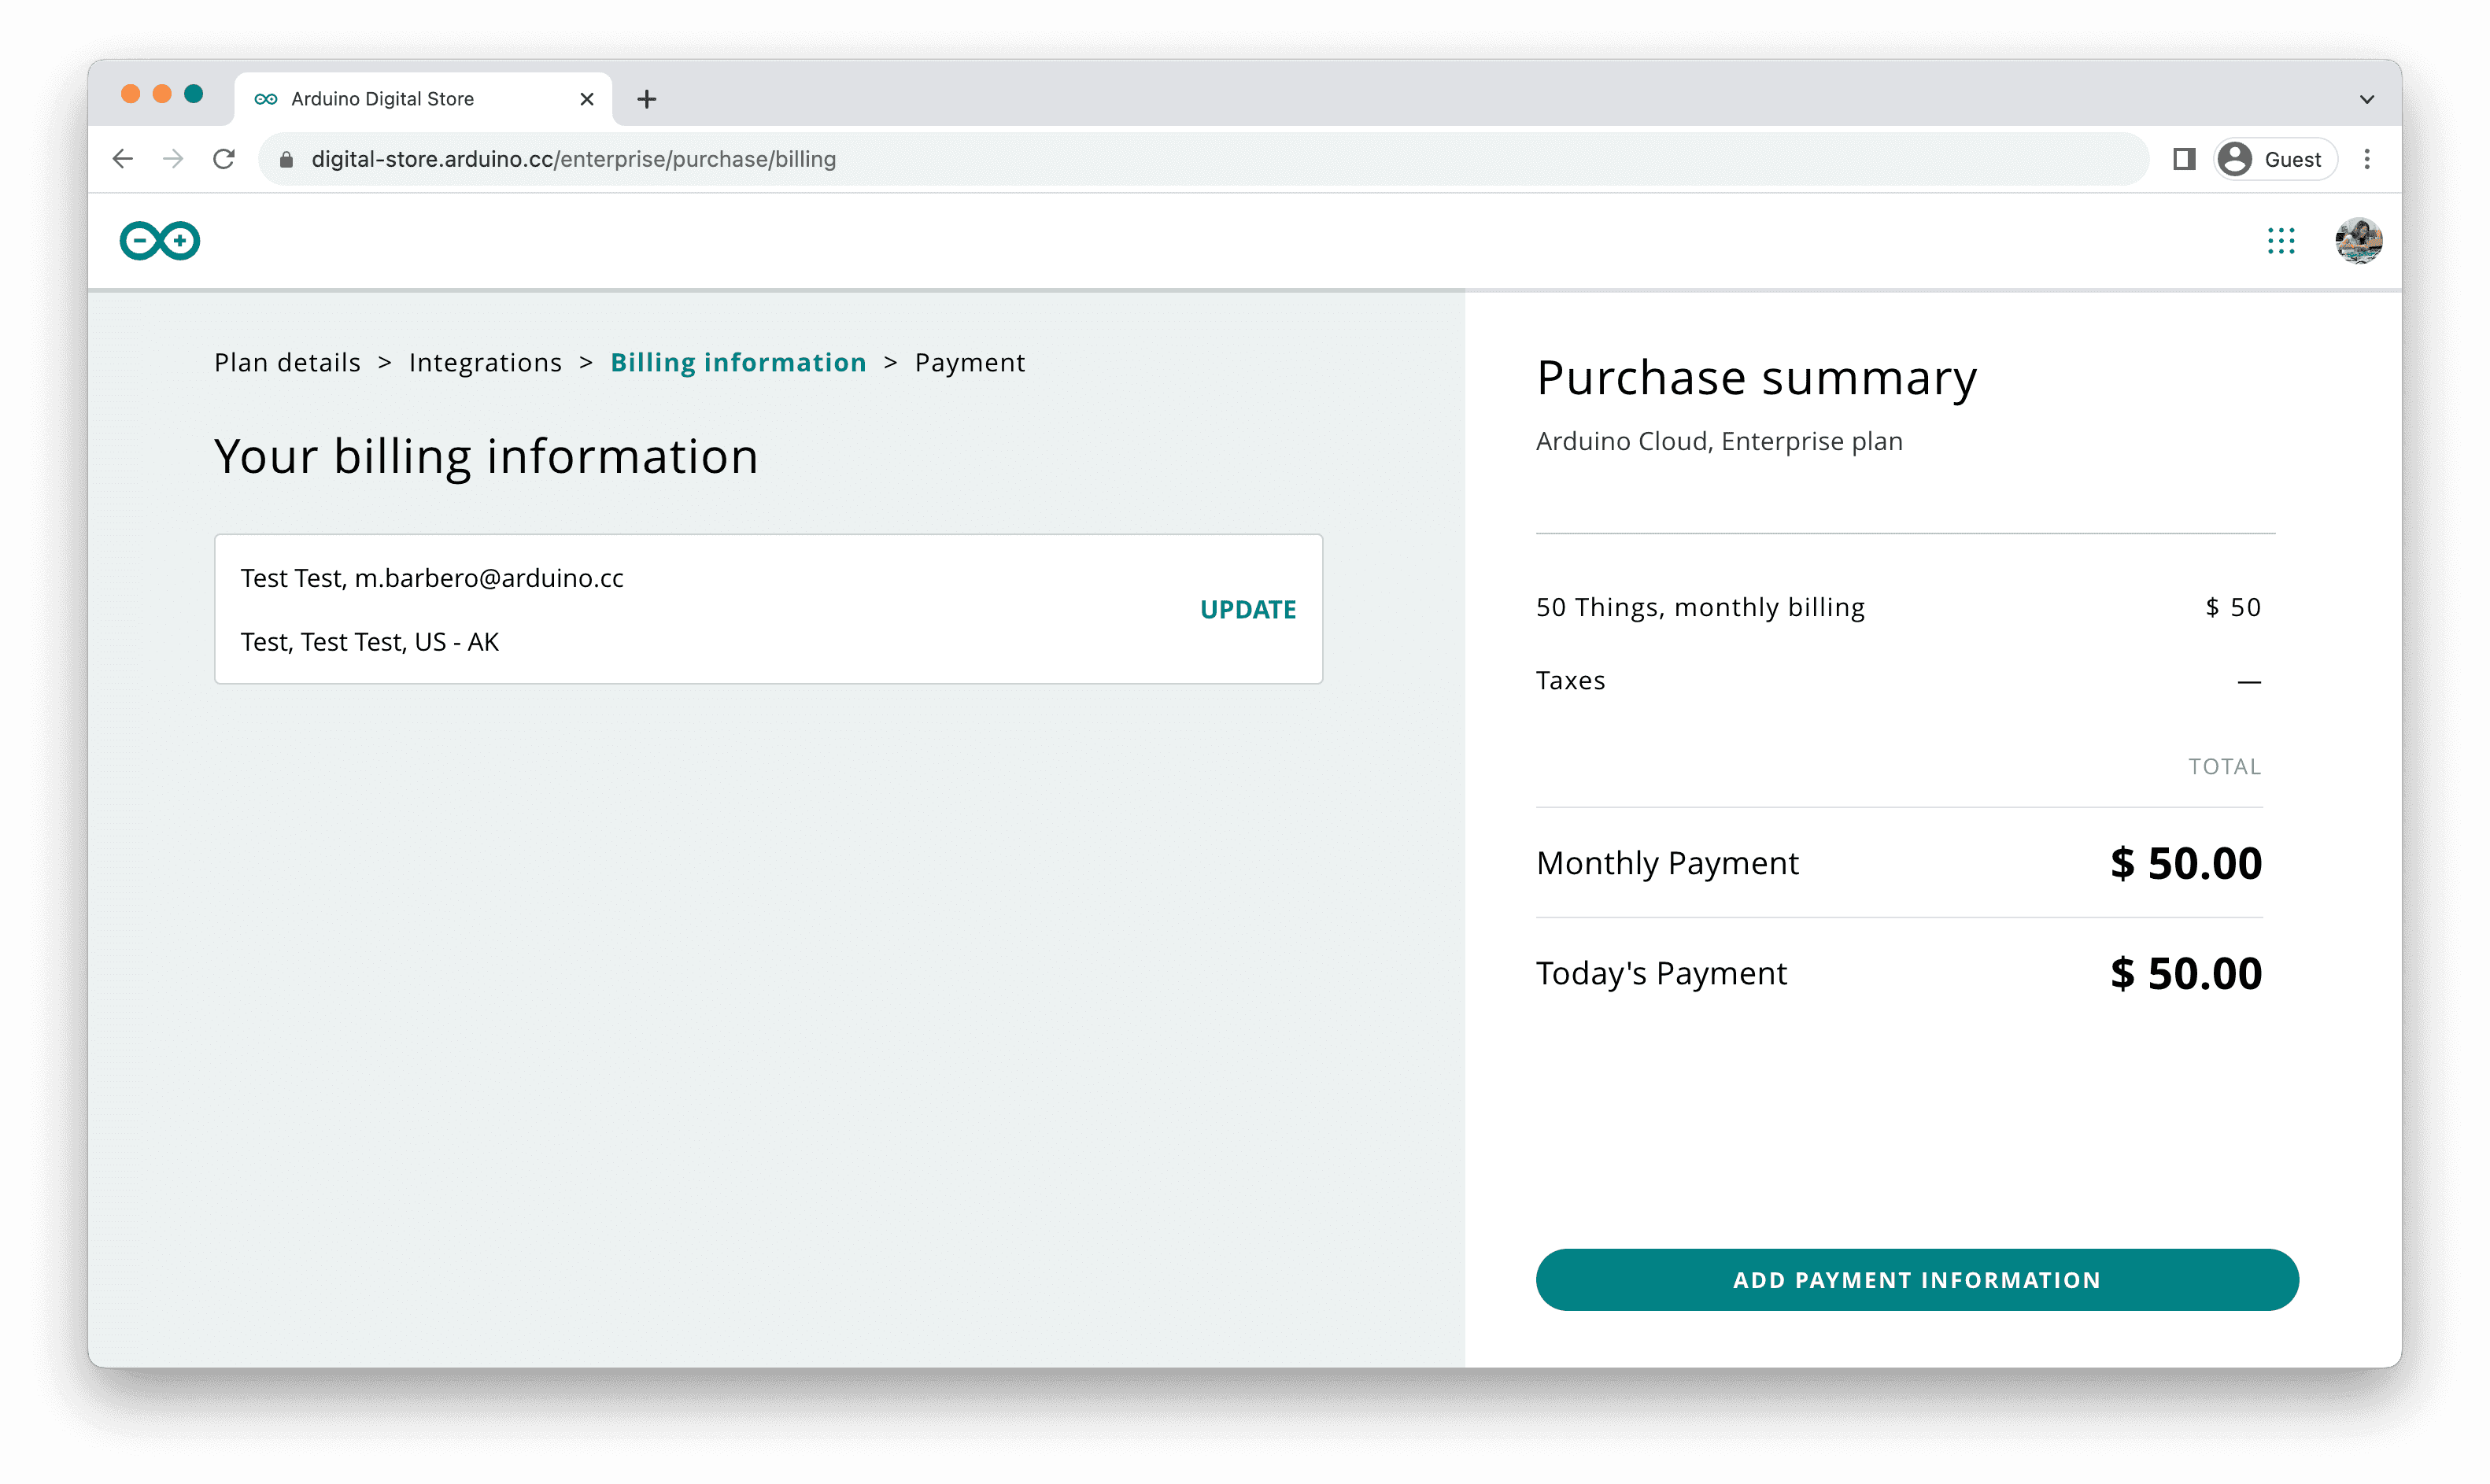
Task: Switch to the Plan details step
Action: click(287, 362)
